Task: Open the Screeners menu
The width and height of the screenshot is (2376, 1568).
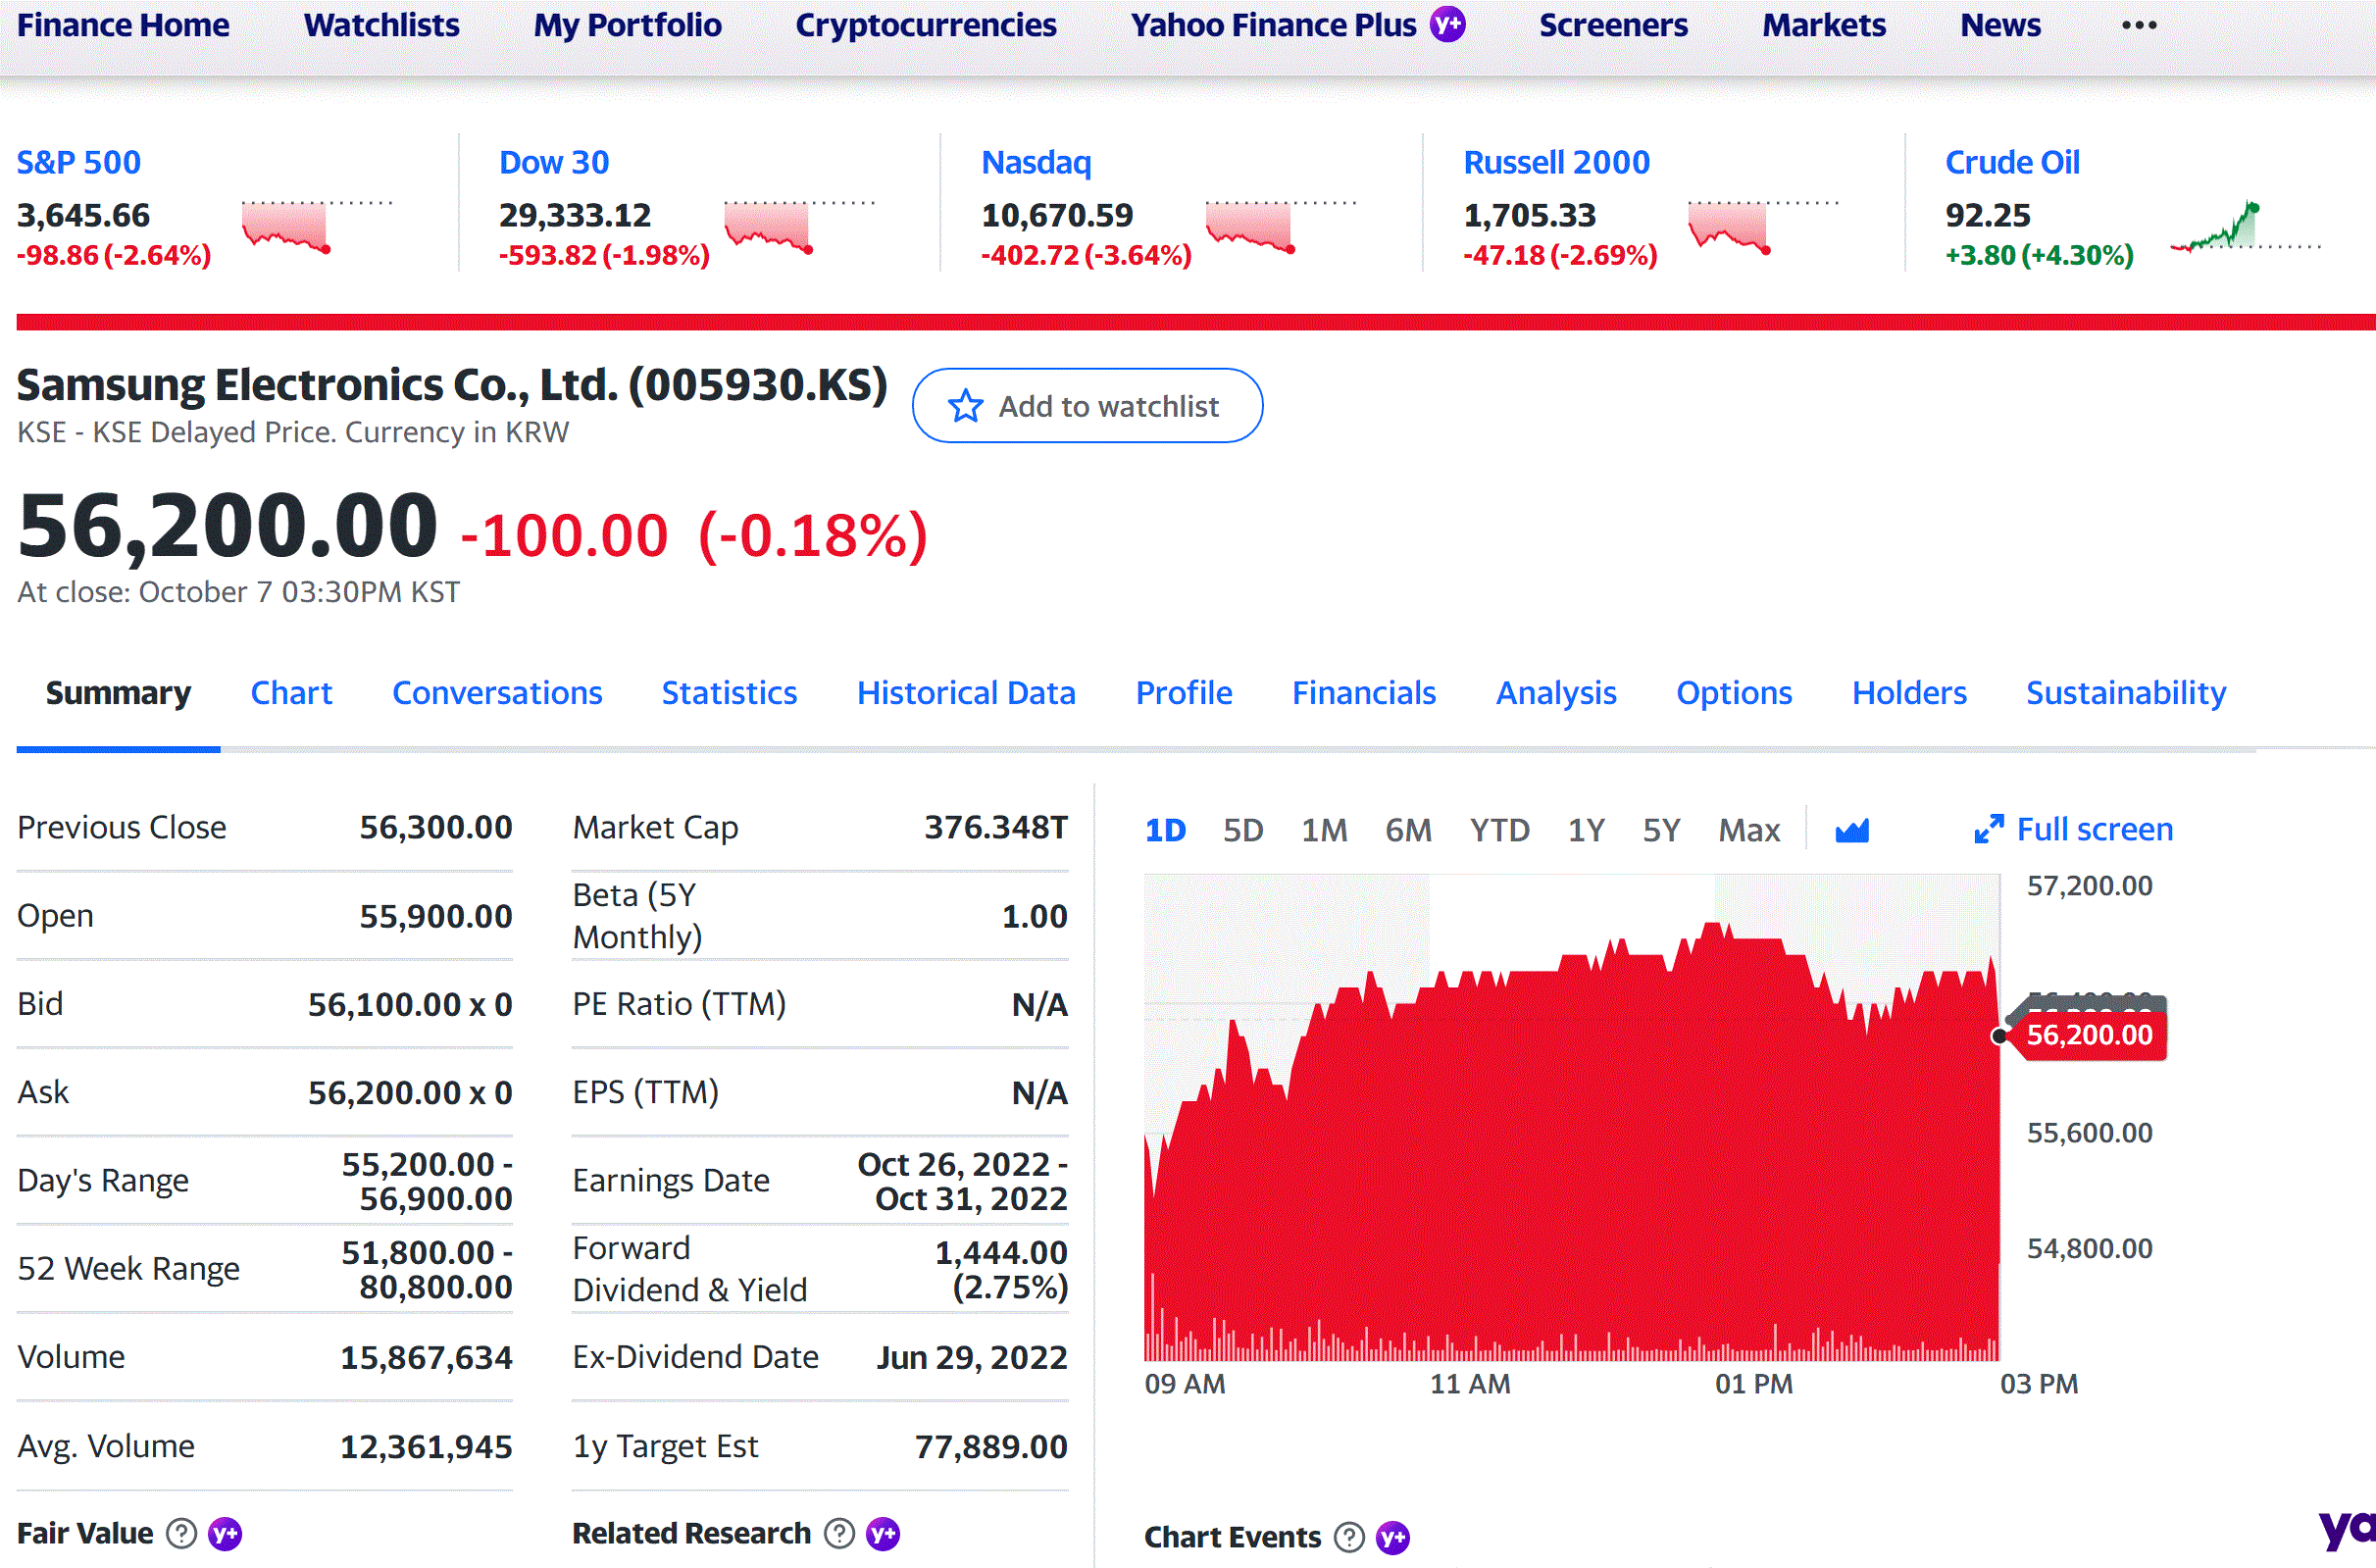Action: tap(1613, 25)
